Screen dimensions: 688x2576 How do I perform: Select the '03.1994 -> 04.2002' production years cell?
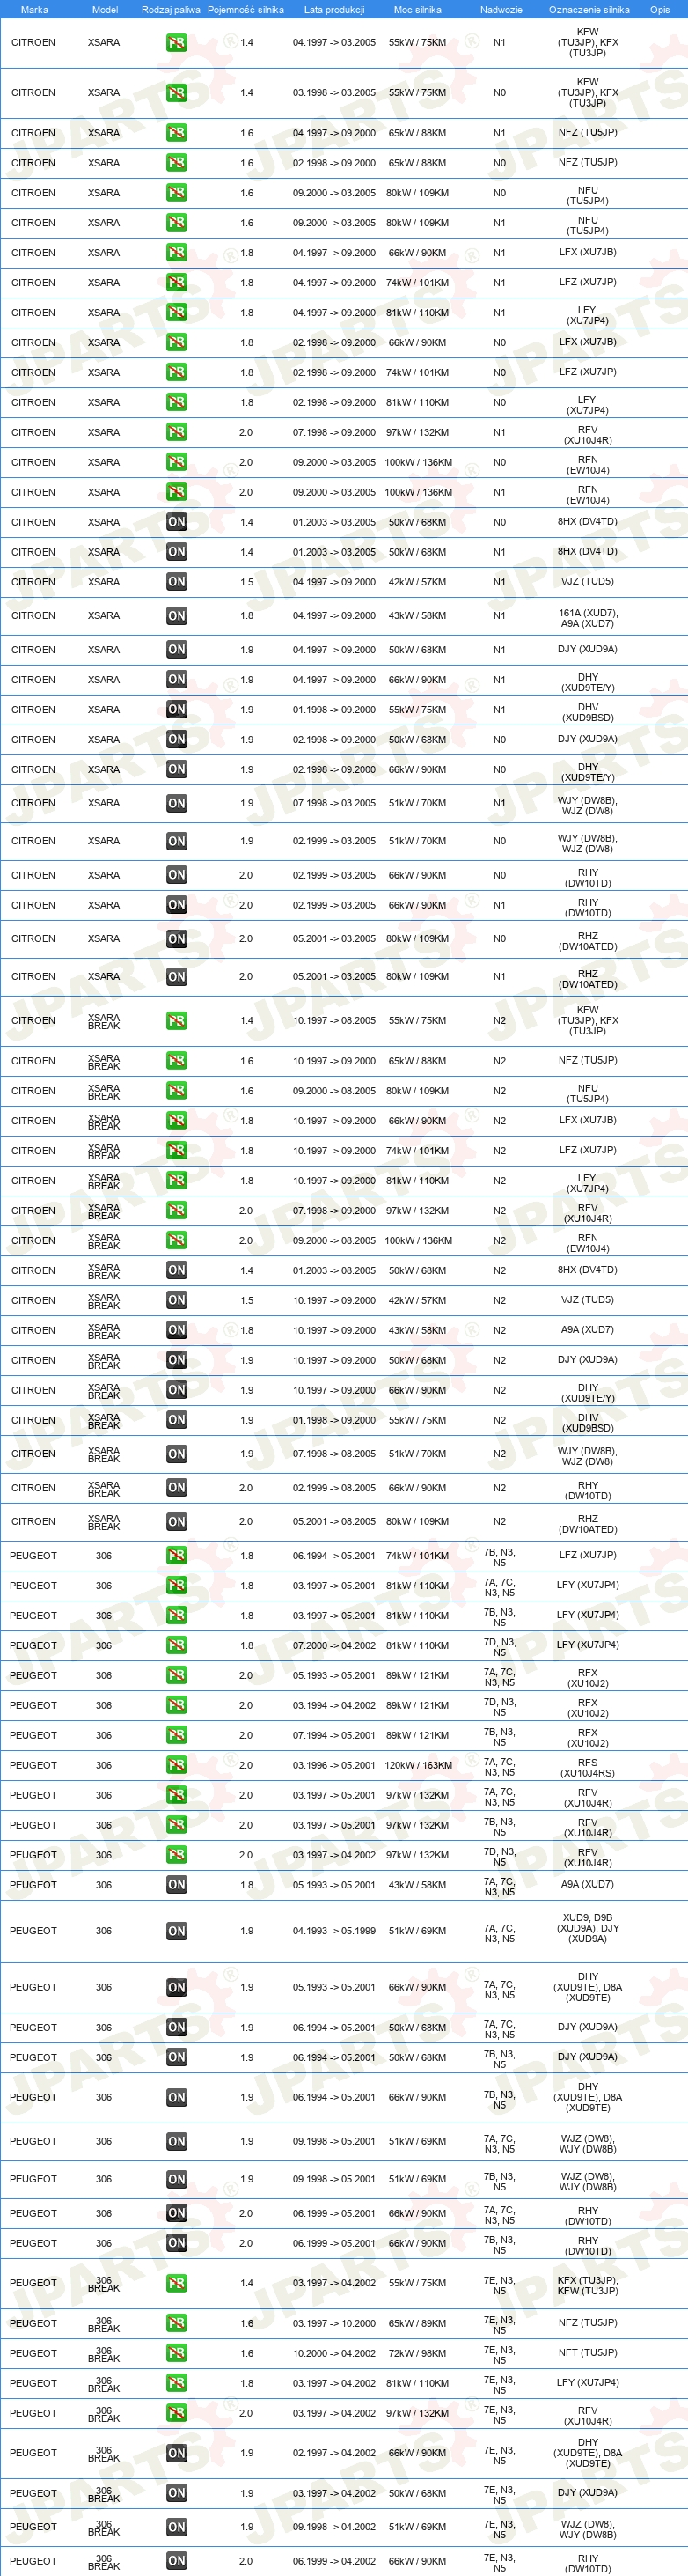tap(334, 1706)
